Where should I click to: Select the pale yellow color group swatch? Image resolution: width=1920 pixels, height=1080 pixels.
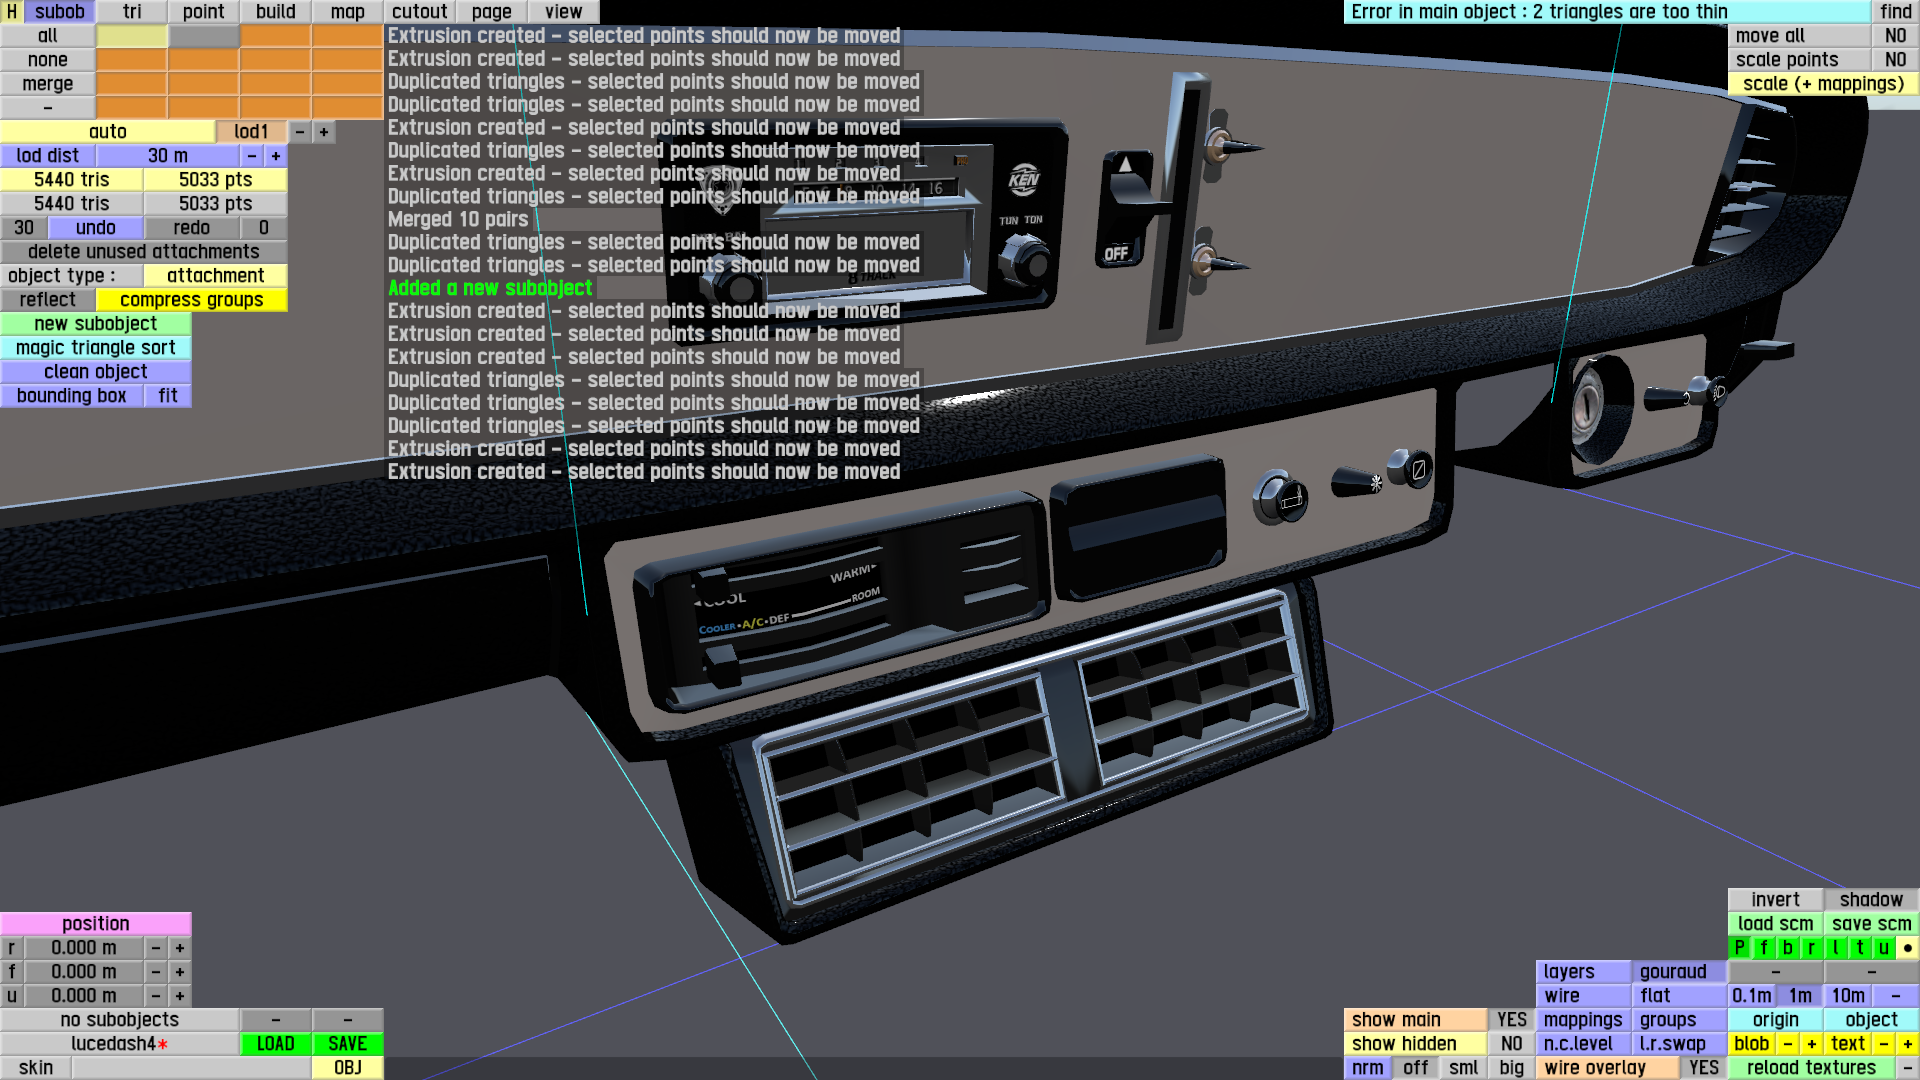[x=131, y=36]
